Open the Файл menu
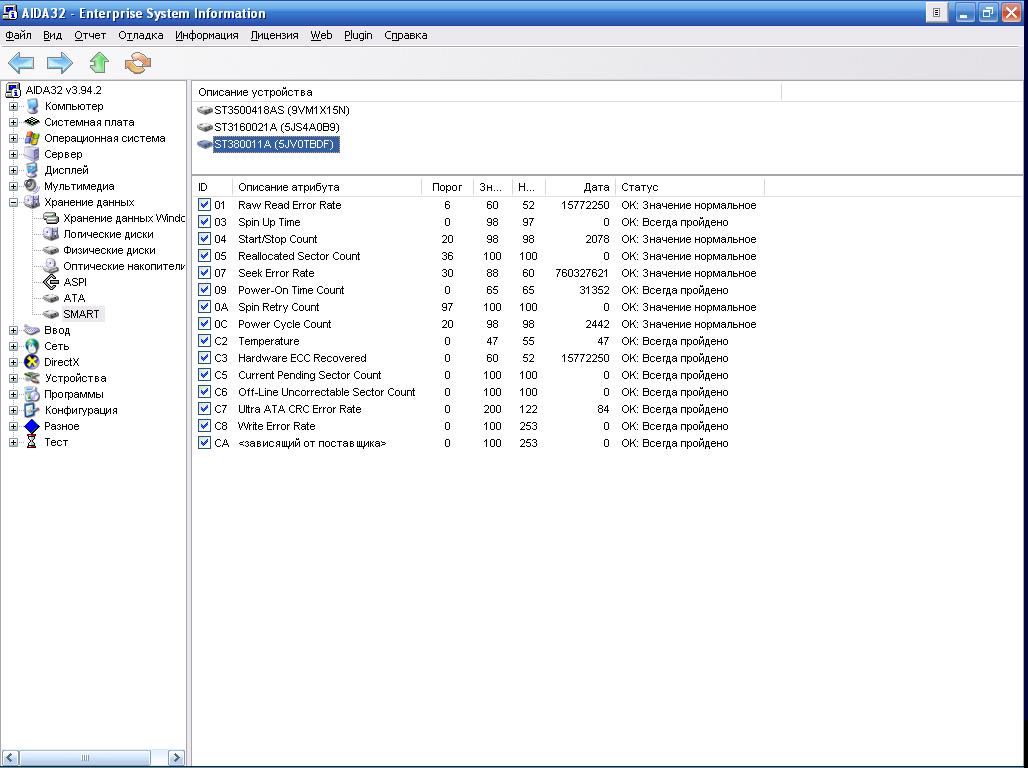The image size is (1028, 768). [18, 35]
